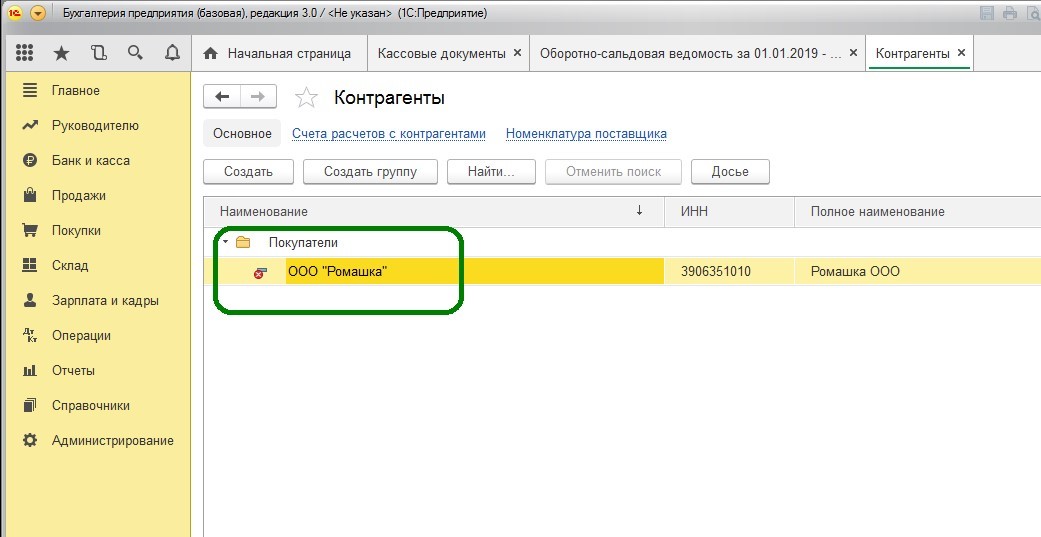Click the shopping bag icon for Продажи

(30, 195)
